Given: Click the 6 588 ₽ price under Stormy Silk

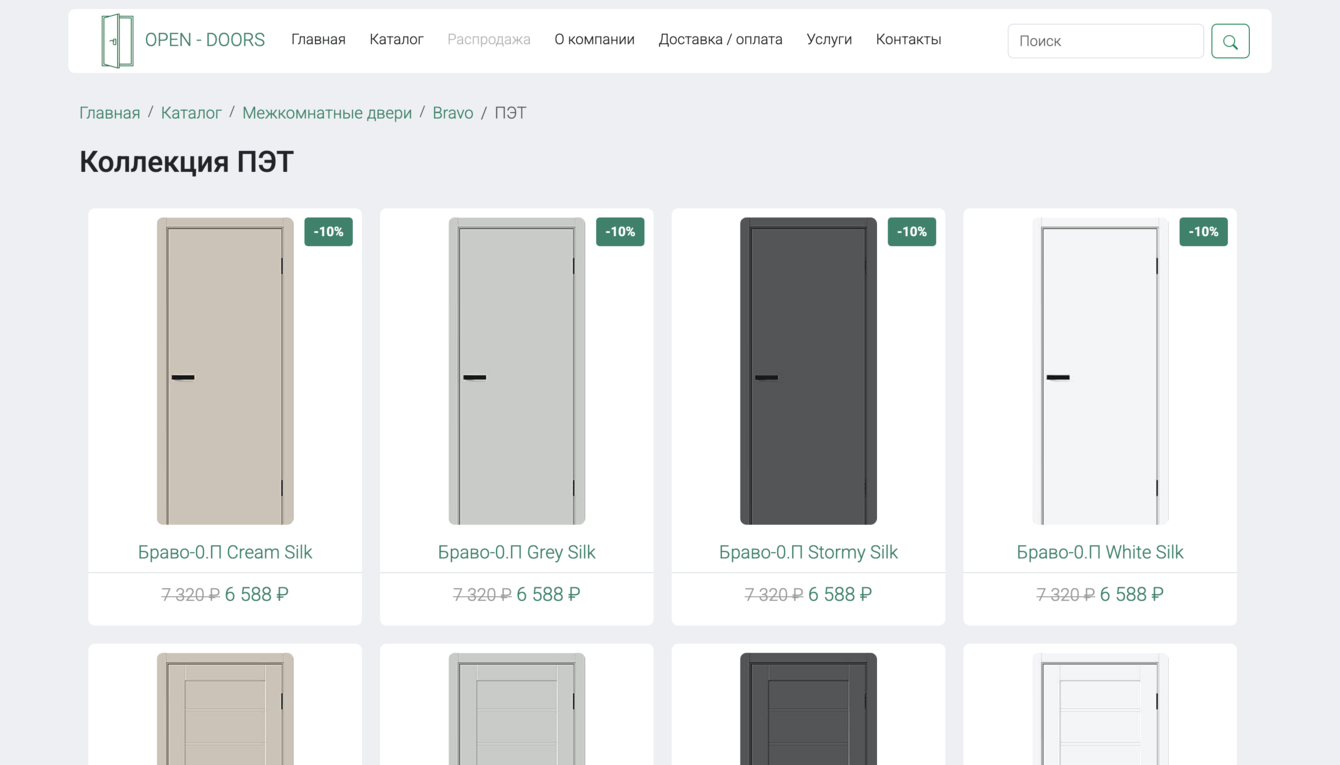Looking at the screenshot, I should (840, 595).
